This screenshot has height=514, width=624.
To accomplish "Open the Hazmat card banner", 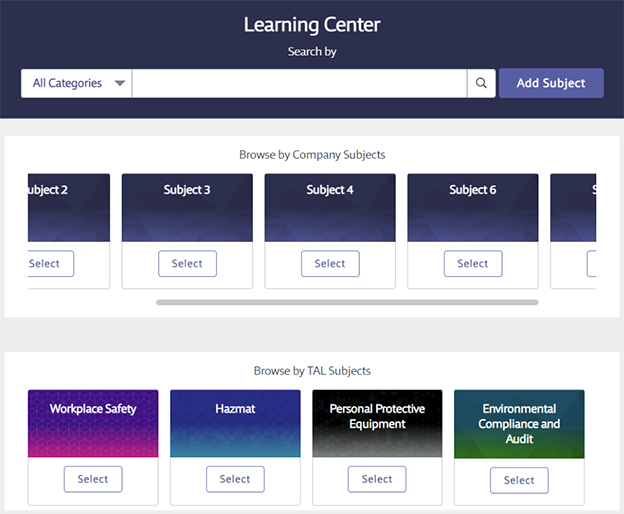I will point(235,423).
